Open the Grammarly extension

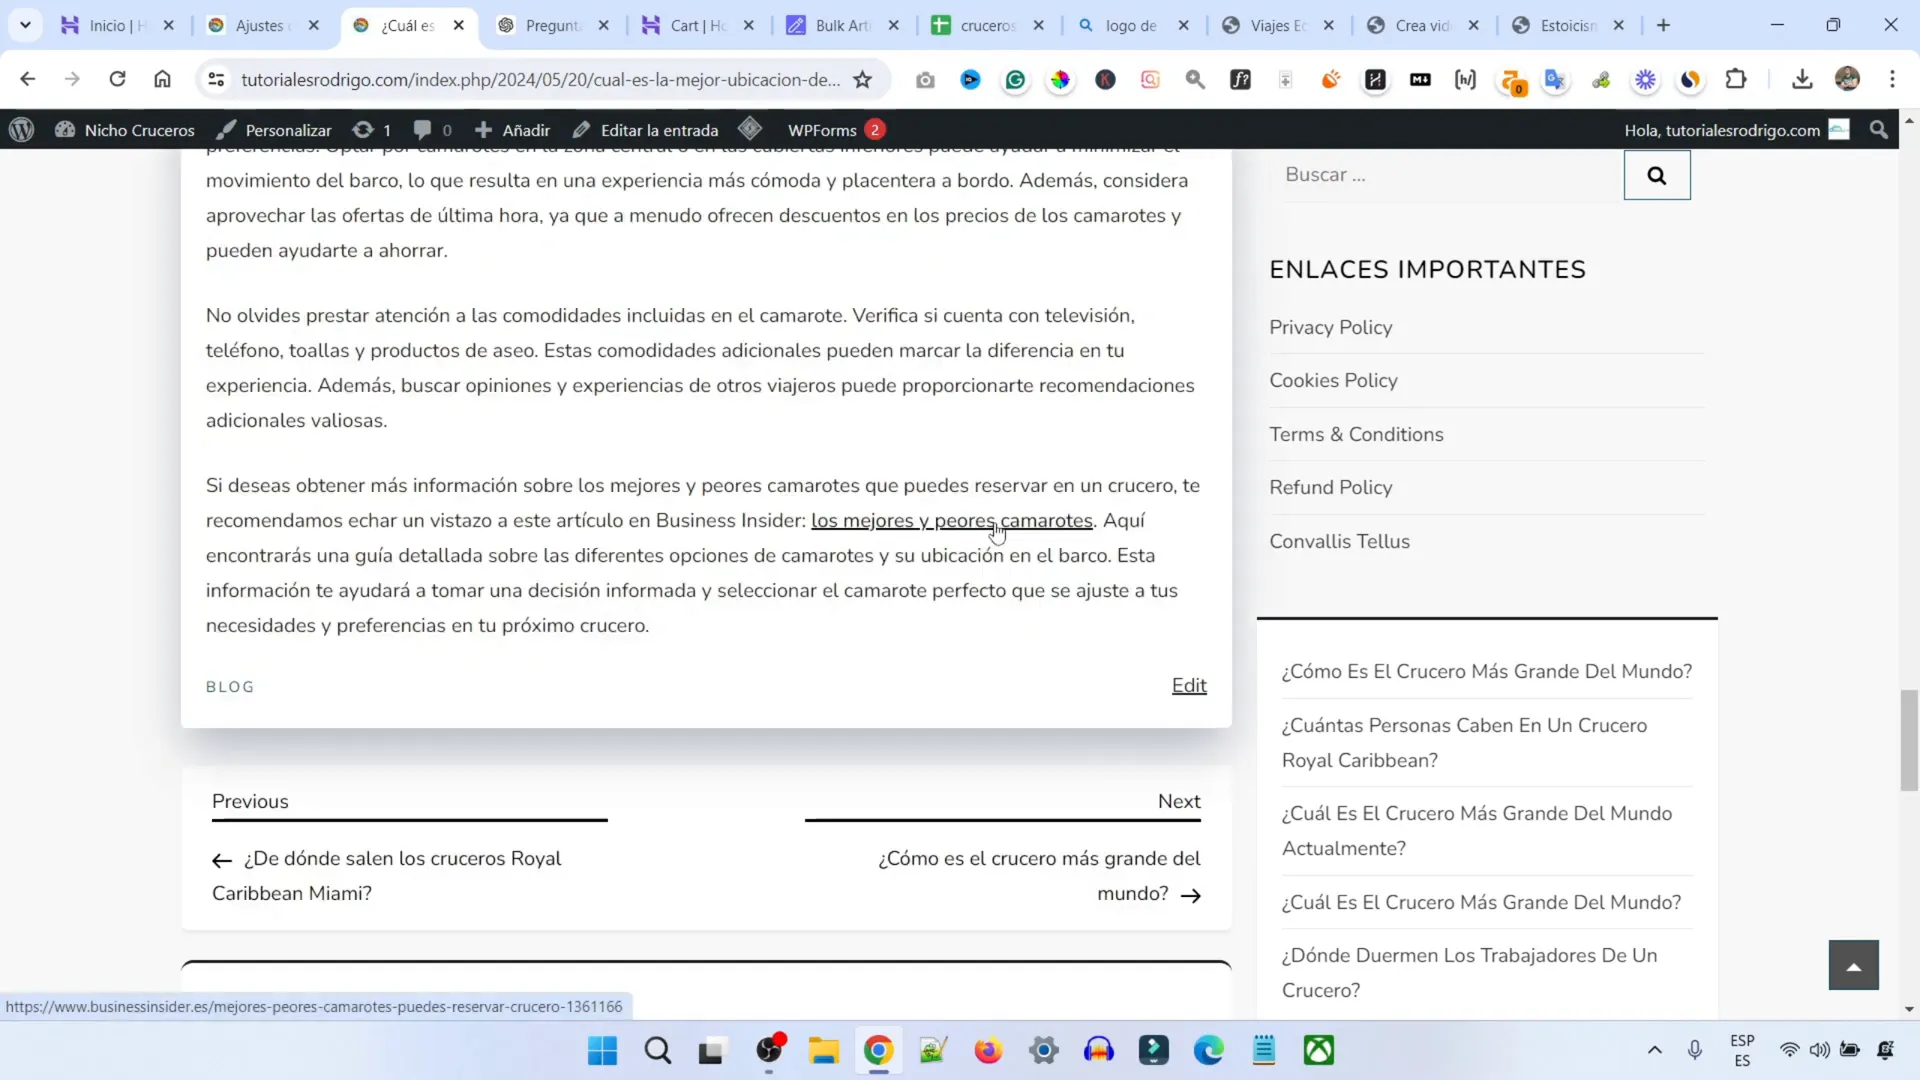pos(1015,79)
